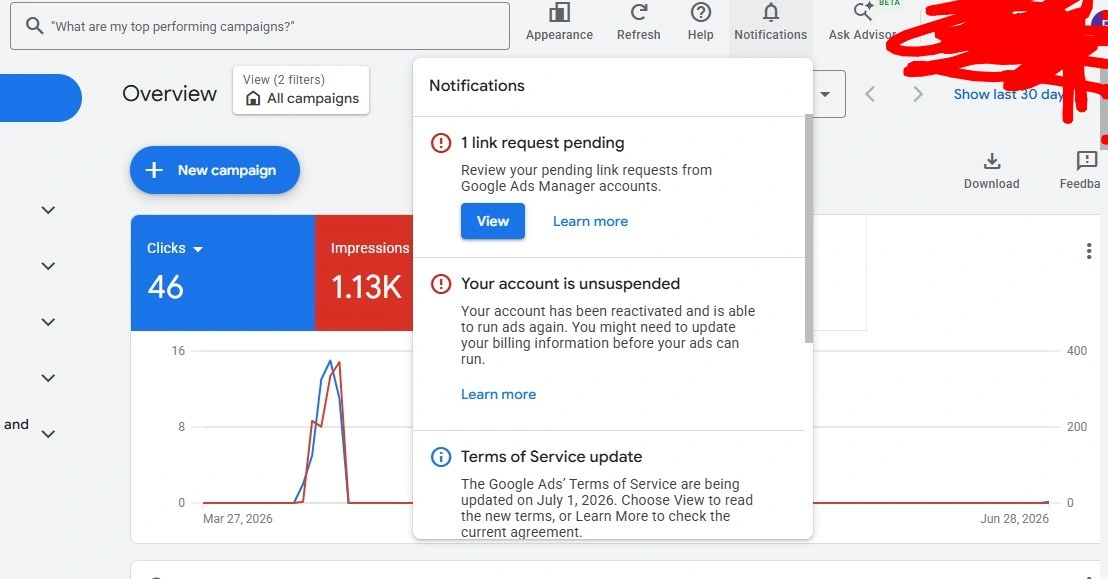
Task: Expand the second sidebar chevron
Action: (48, 266)
